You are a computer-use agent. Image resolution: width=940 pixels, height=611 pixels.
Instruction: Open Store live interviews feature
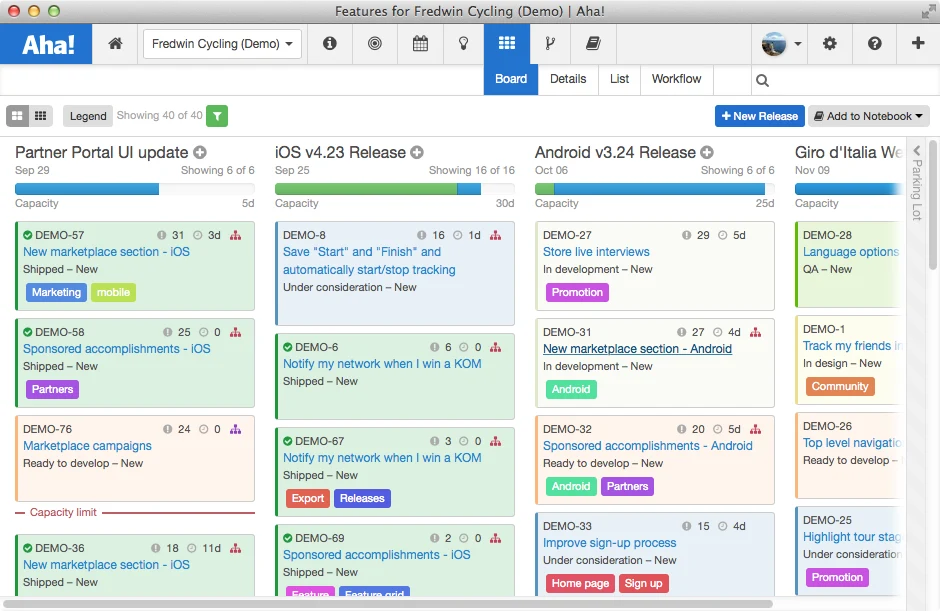596,252
